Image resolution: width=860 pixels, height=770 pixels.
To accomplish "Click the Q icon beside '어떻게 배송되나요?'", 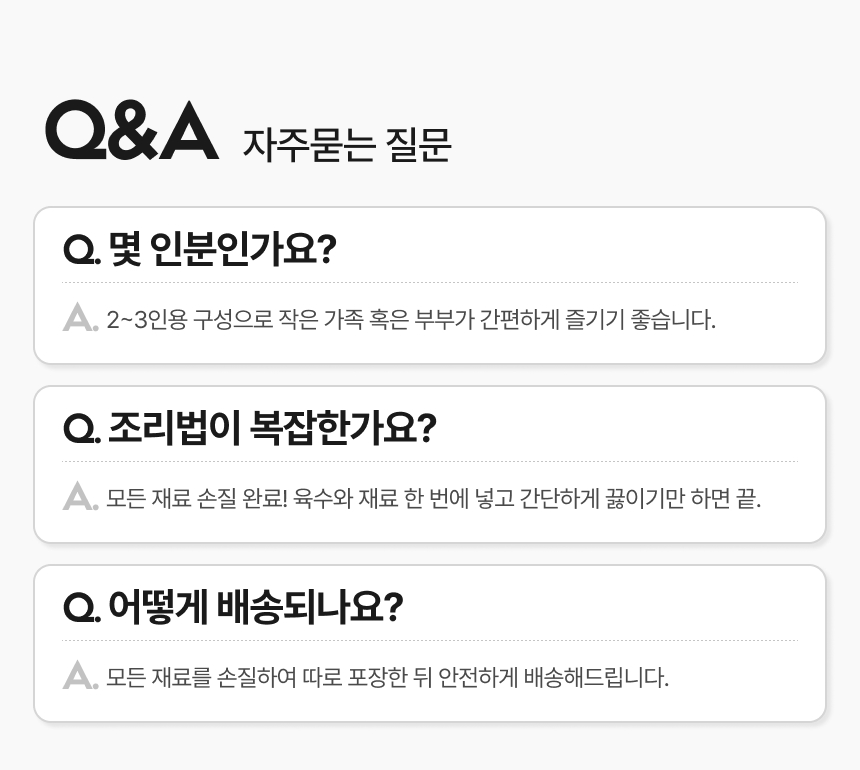I will (79, 608).
